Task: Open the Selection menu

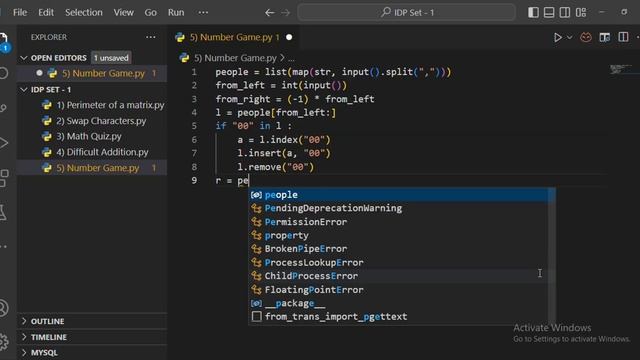Action: click(84, 12)
